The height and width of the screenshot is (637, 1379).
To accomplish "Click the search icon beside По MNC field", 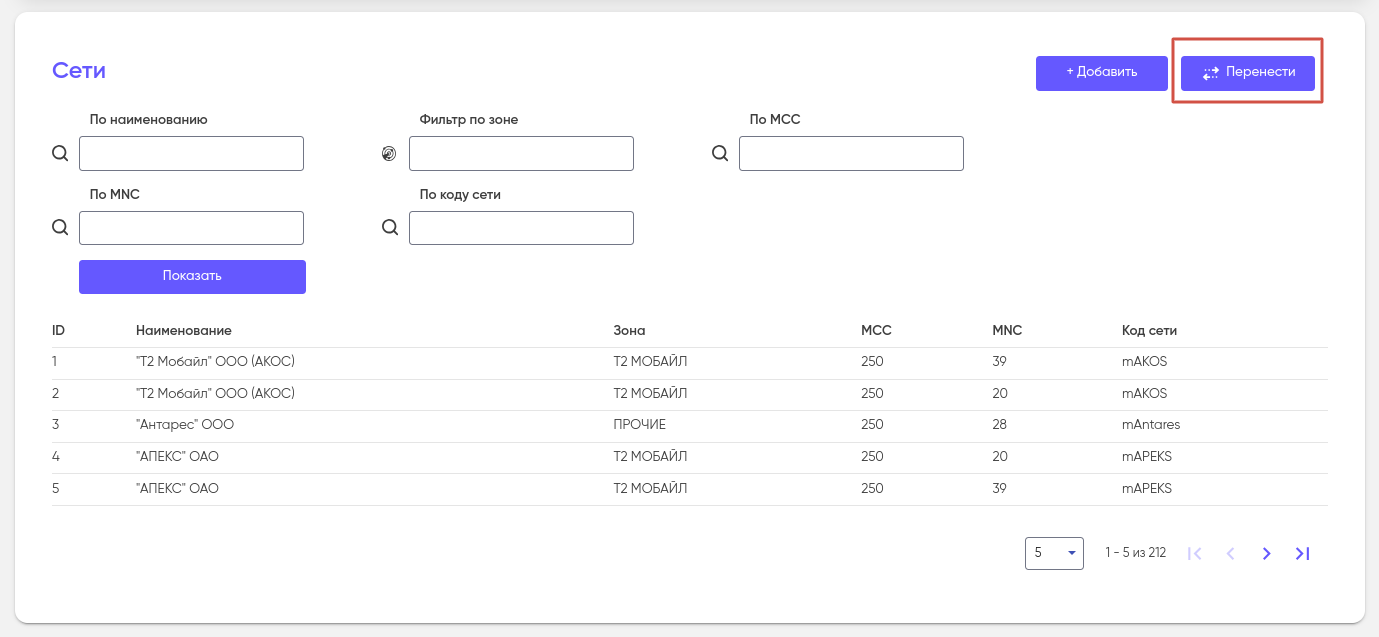I will click(60, 228).
